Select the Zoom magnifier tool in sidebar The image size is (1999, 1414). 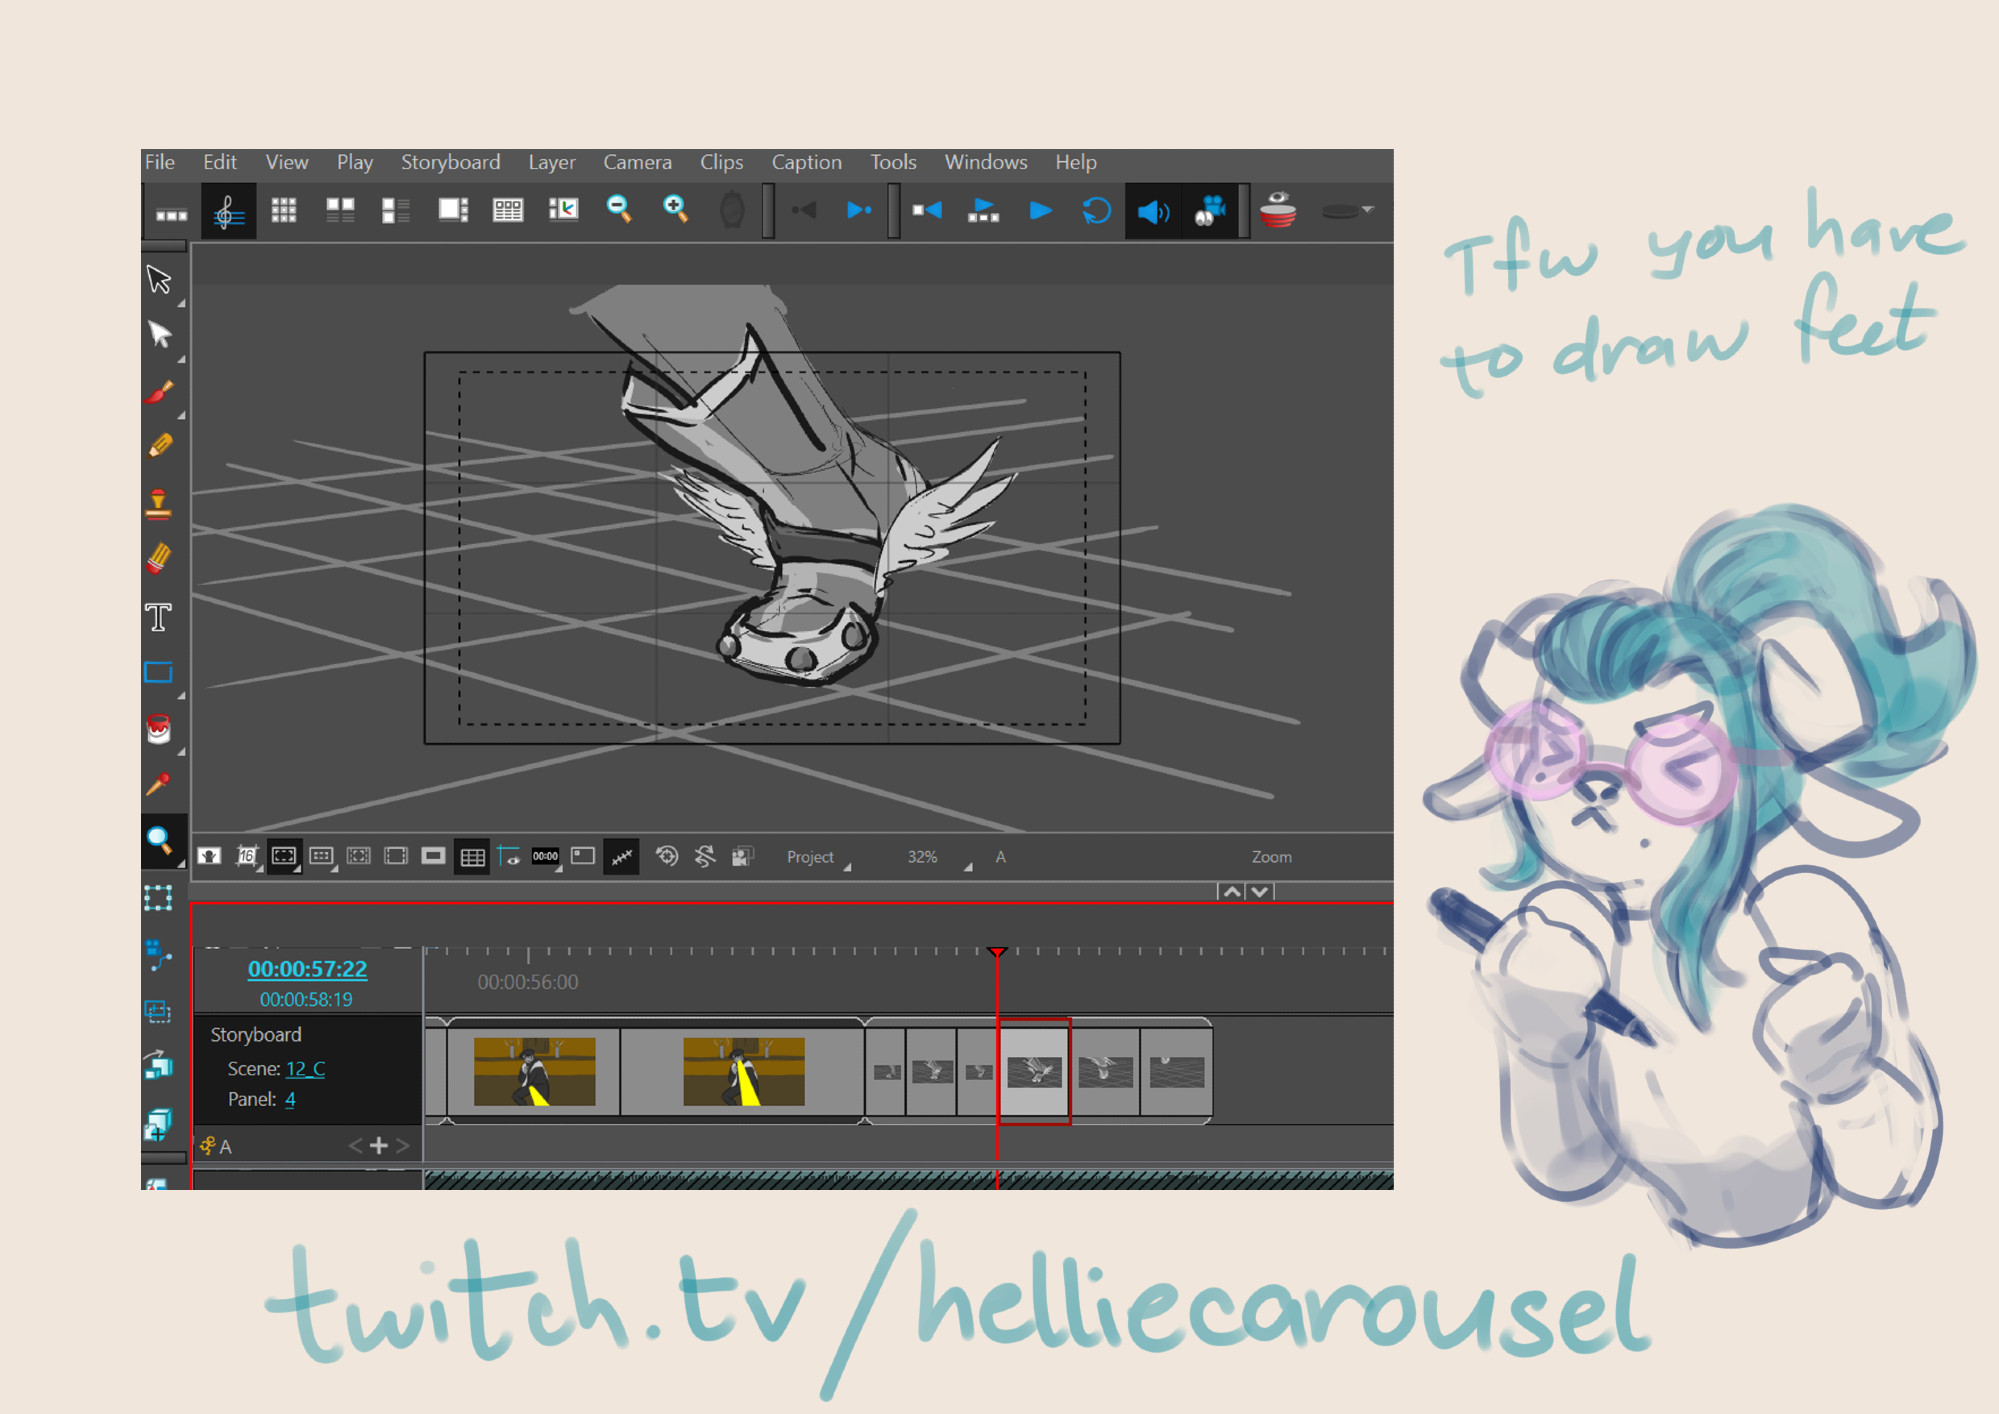(159, 840)
